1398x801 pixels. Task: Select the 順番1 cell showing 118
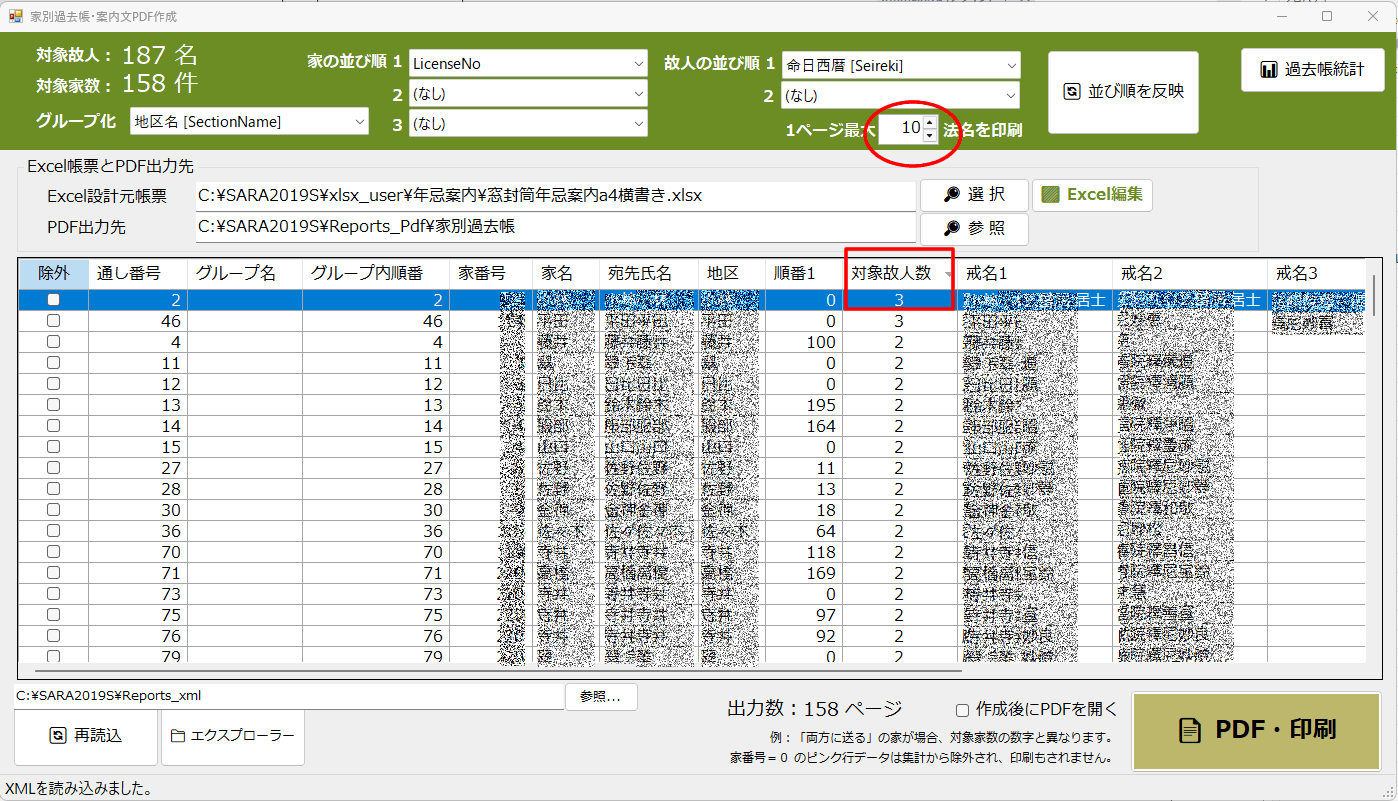click(804, 552)
